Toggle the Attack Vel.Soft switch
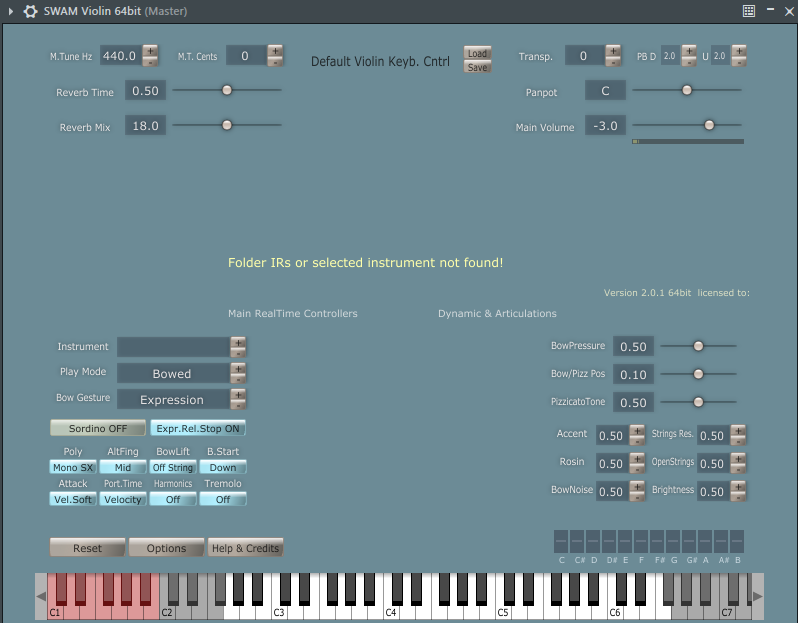 tap(73, 499)
